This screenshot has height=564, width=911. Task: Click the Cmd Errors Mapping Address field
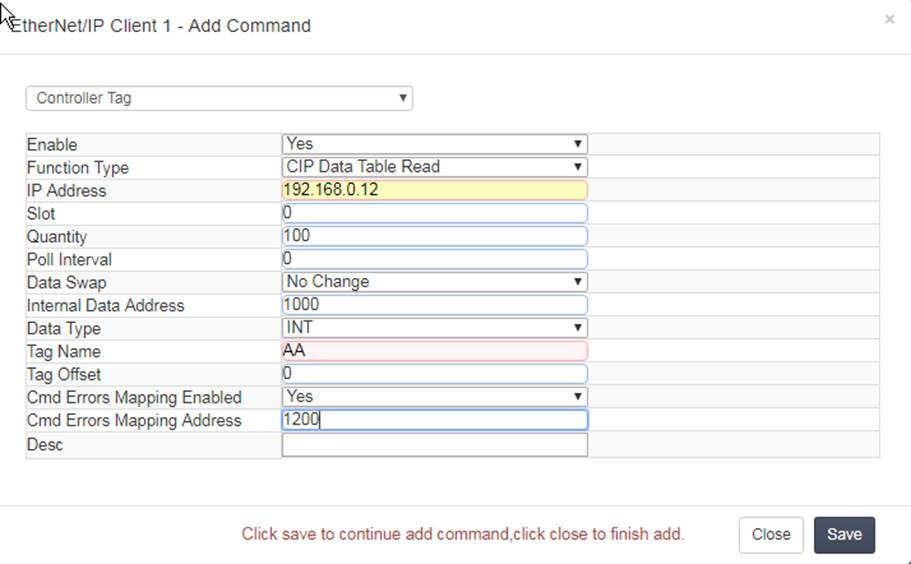click(435, 419)
